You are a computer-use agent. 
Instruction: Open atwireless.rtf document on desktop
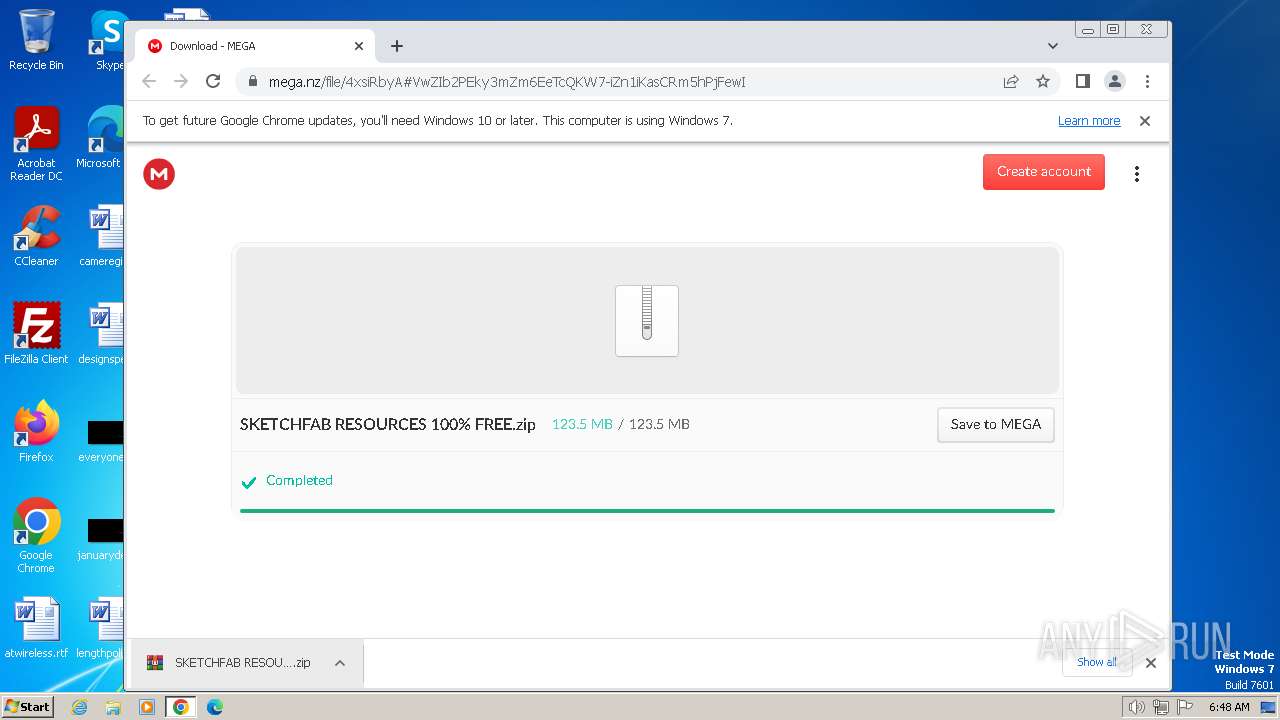[x=36, y=628]
